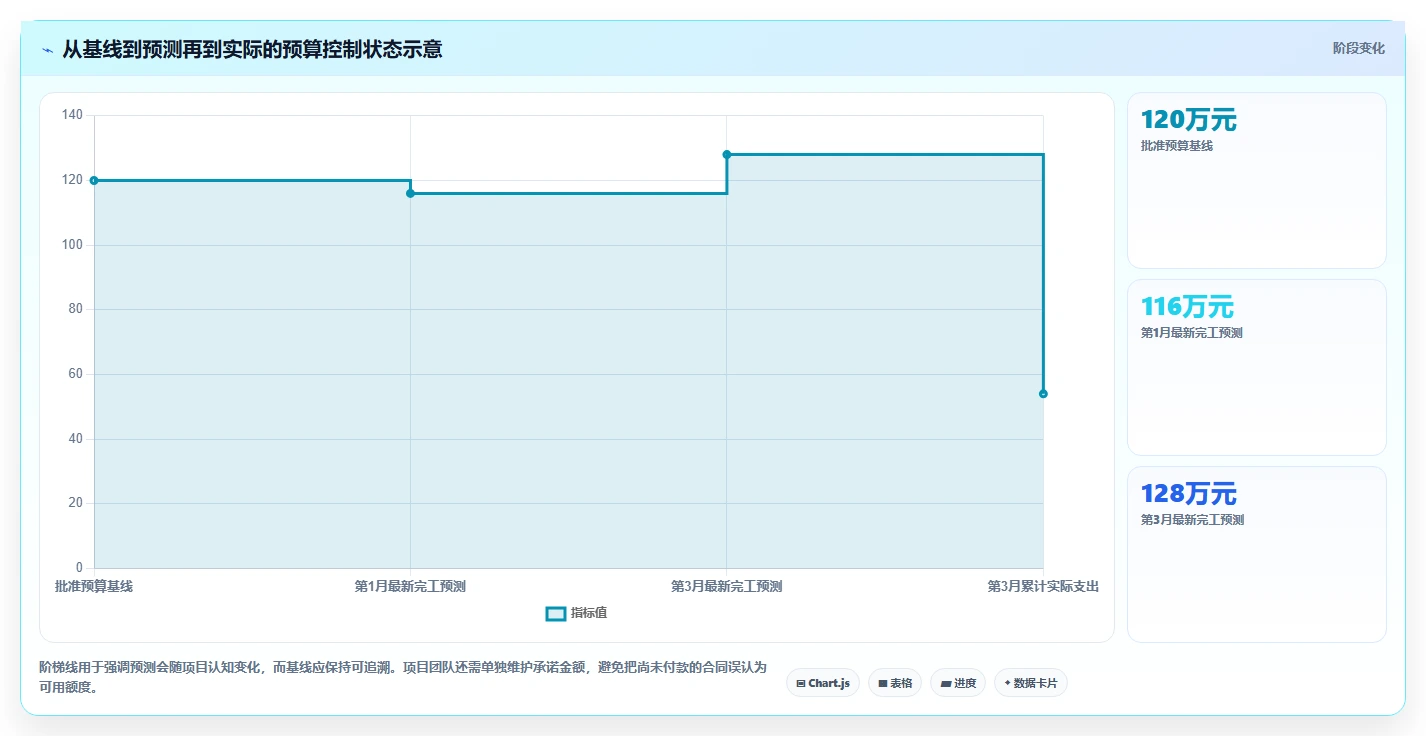Click the lightning icon beside the title
Image resolution: width=1426 pixels, height=736 pixels.
[x=47, y=49]
